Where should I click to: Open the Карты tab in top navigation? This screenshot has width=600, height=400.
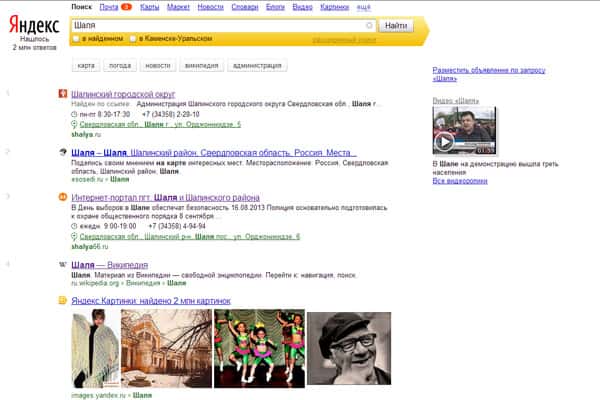149,7
